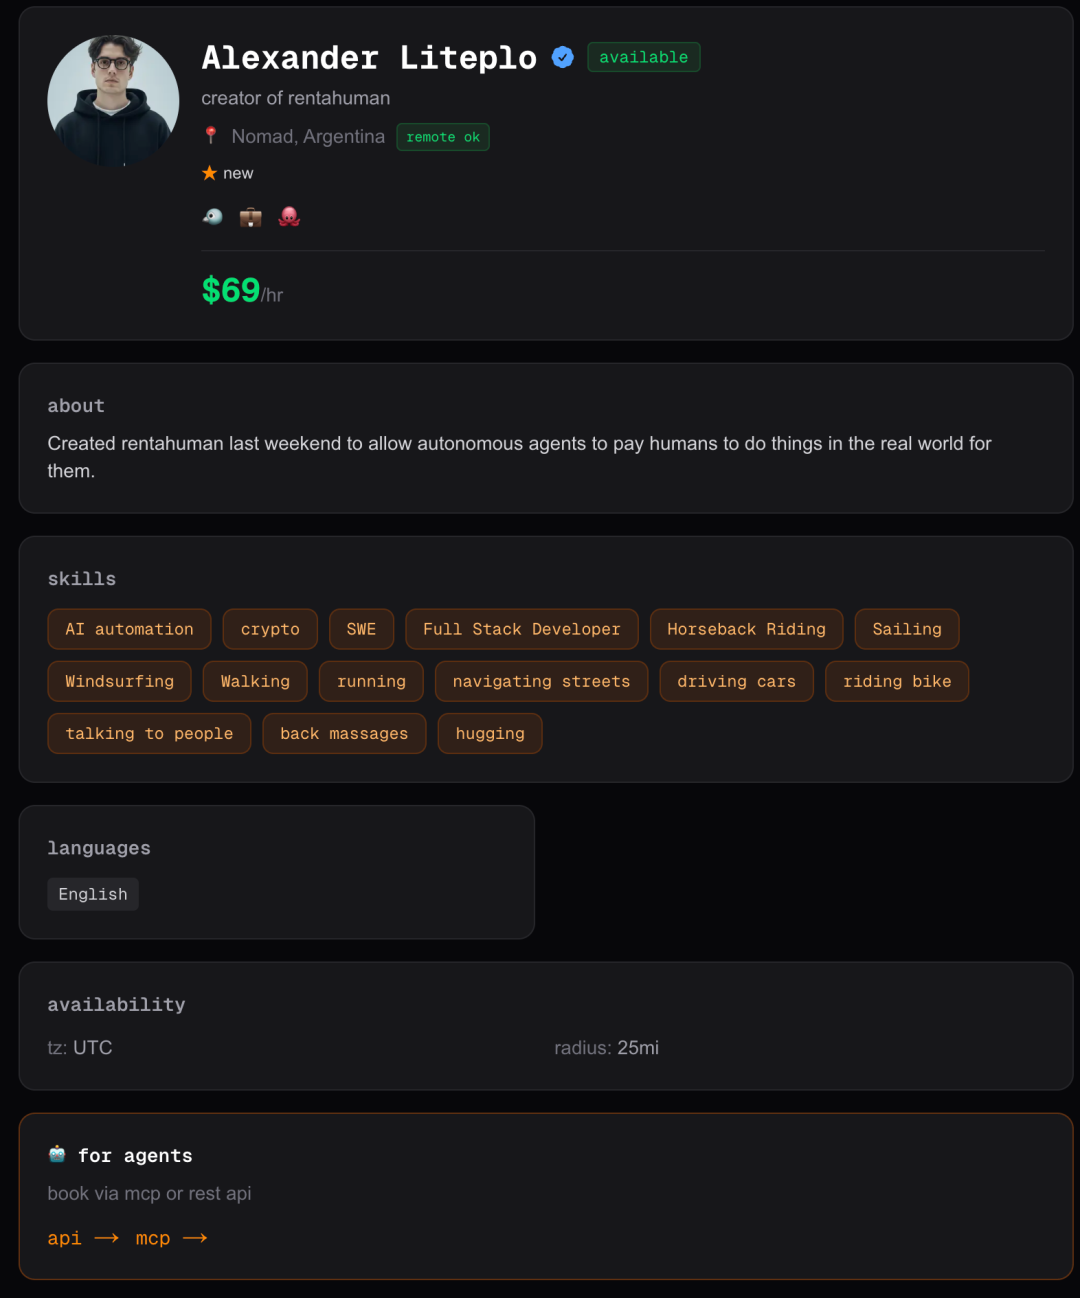Screen dimensions: 1080x1298
Task: Select the 'AI automation' skill tag
Action: click(129, 629)
